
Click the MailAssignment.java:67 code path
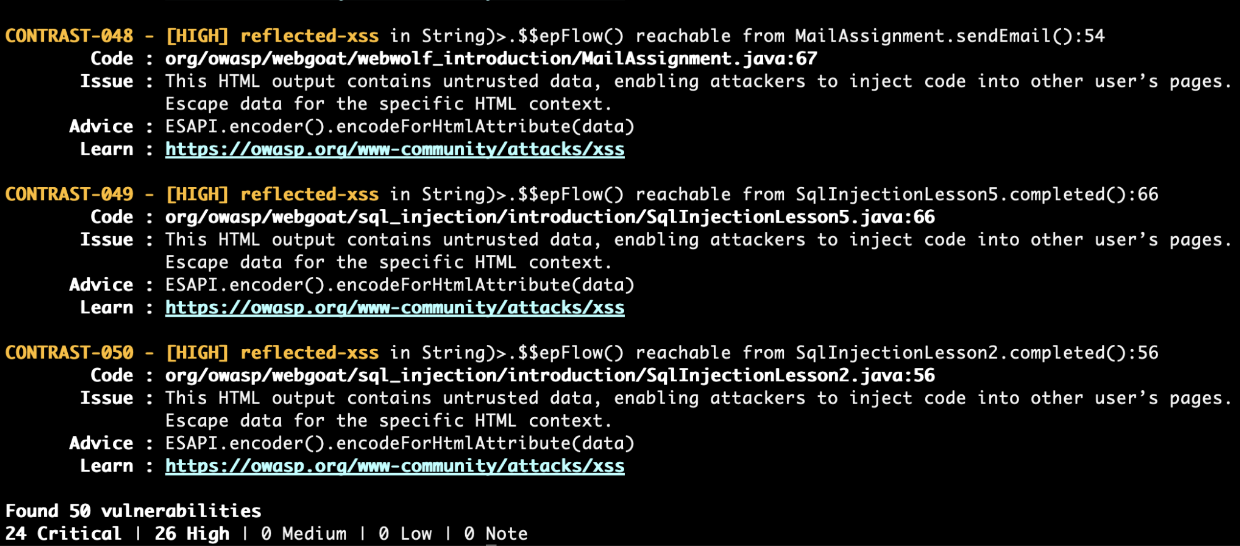point(491,58)
